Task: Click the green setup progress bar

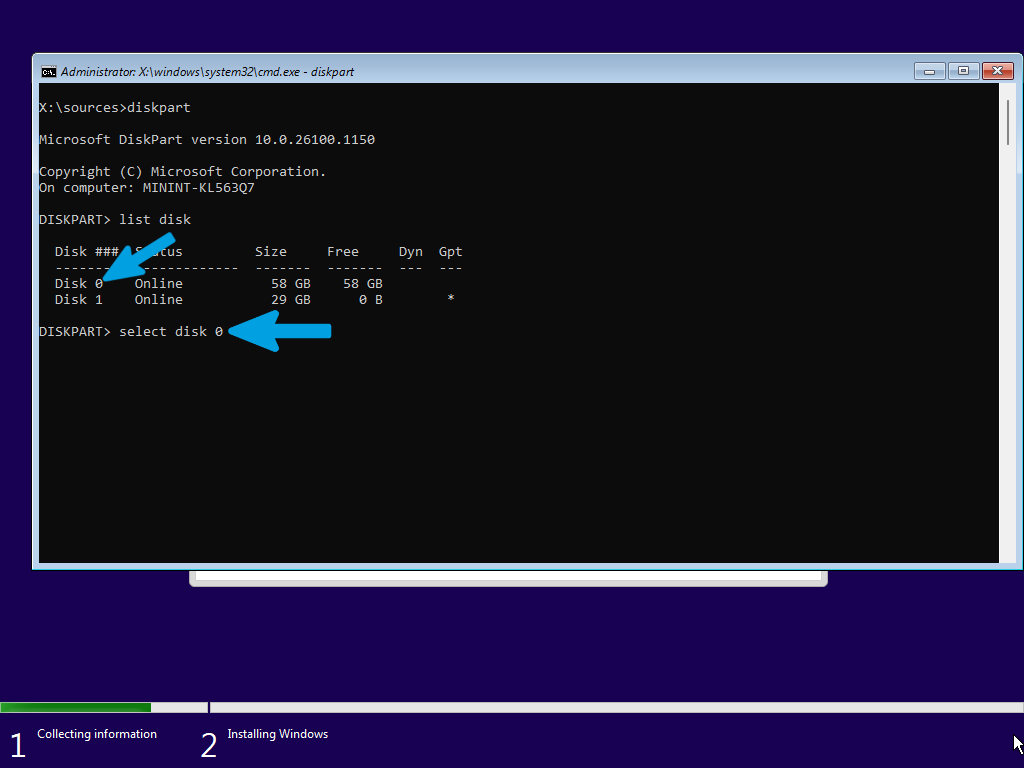Action: click(76, 707)
